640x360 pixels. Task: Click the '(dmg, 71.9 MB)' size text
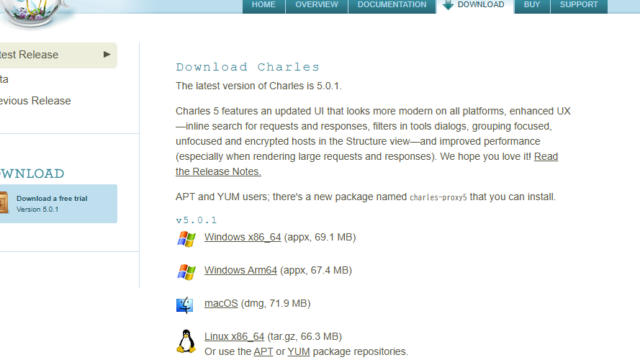[x=276, y=304]
